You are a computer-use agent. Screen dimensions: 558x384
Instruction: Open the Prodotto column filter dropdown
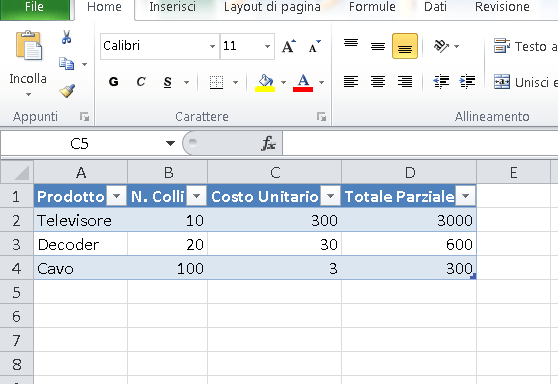click(116, 196)
